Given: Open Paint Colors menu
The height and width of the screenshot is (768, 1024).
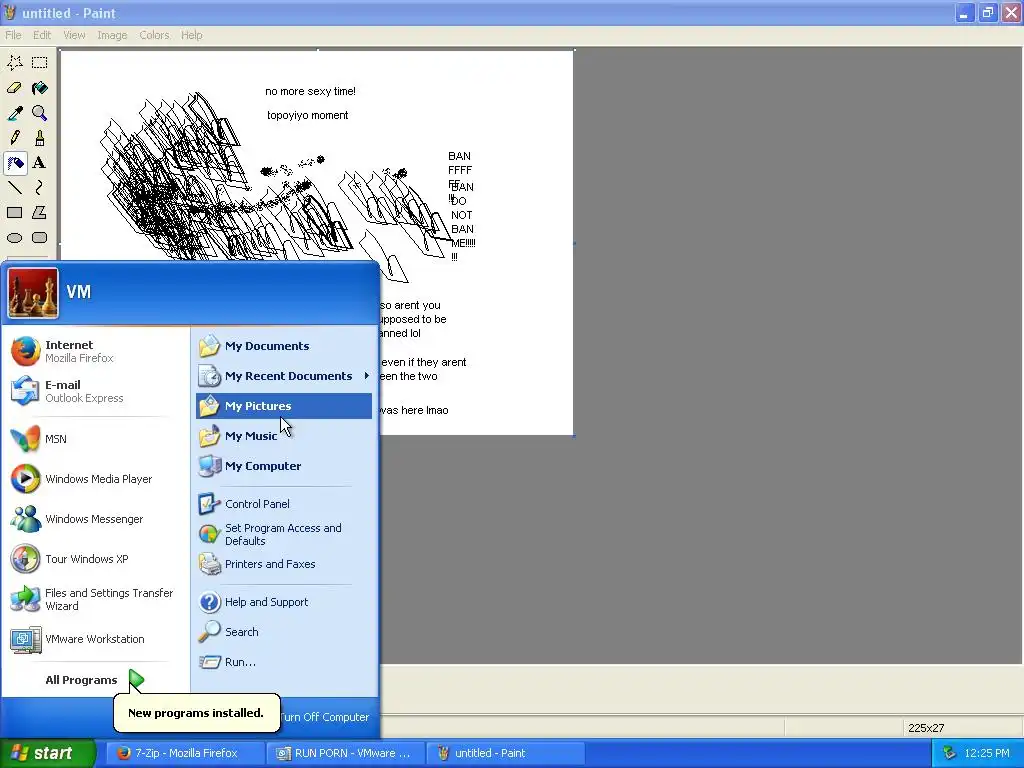Looking at the screenshot, I should click(154, 35).
